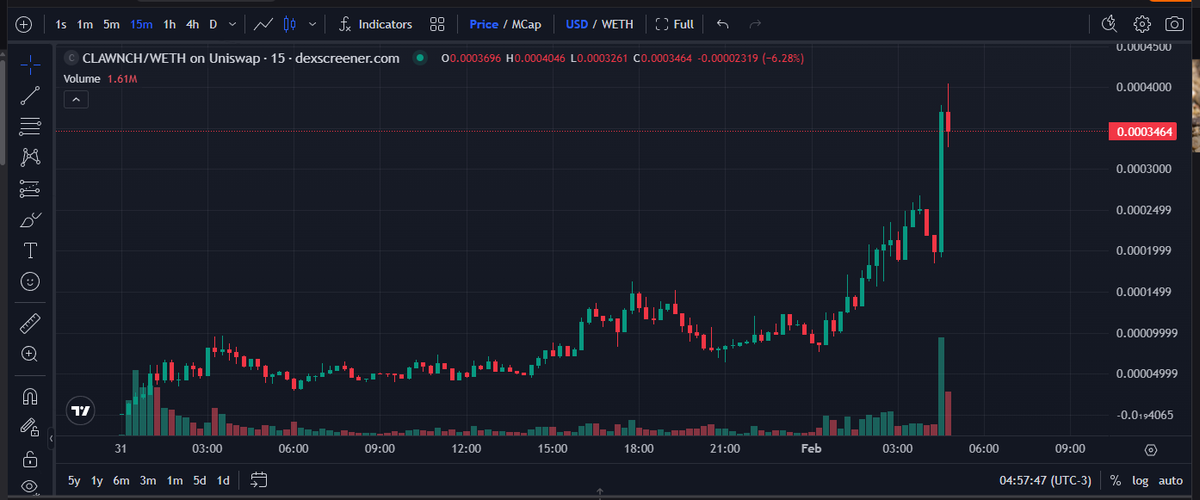Open quick search icon
Screen dimensions: 1200x500
click(x=1109, y=24)
